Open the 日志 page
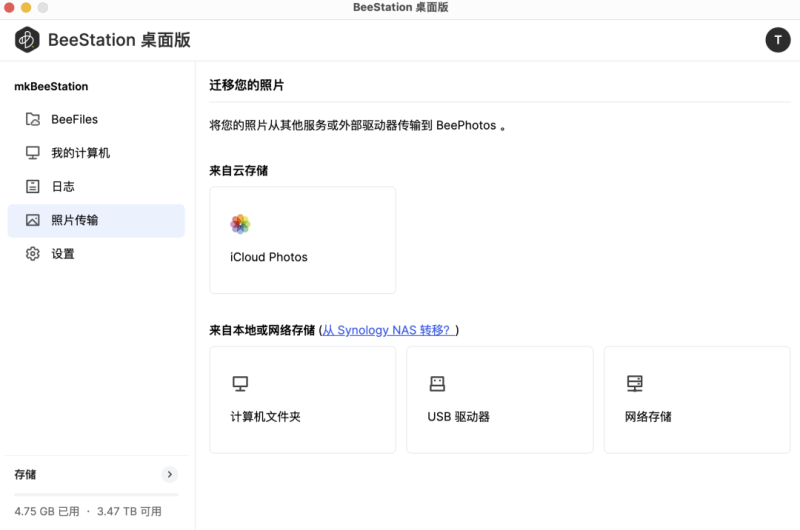Viewport: 800px width, 530px height. coord(96,187)
